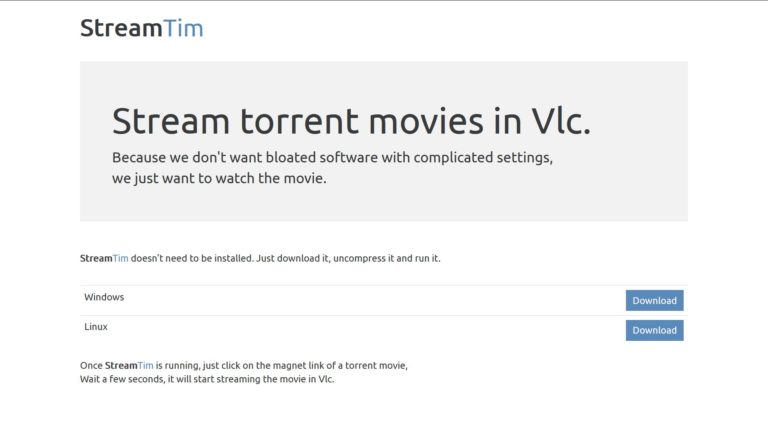This screenshot has height=432, width=768.
Task: Click the dark "Stream" part of the top logo
Action: coord(120,28)
